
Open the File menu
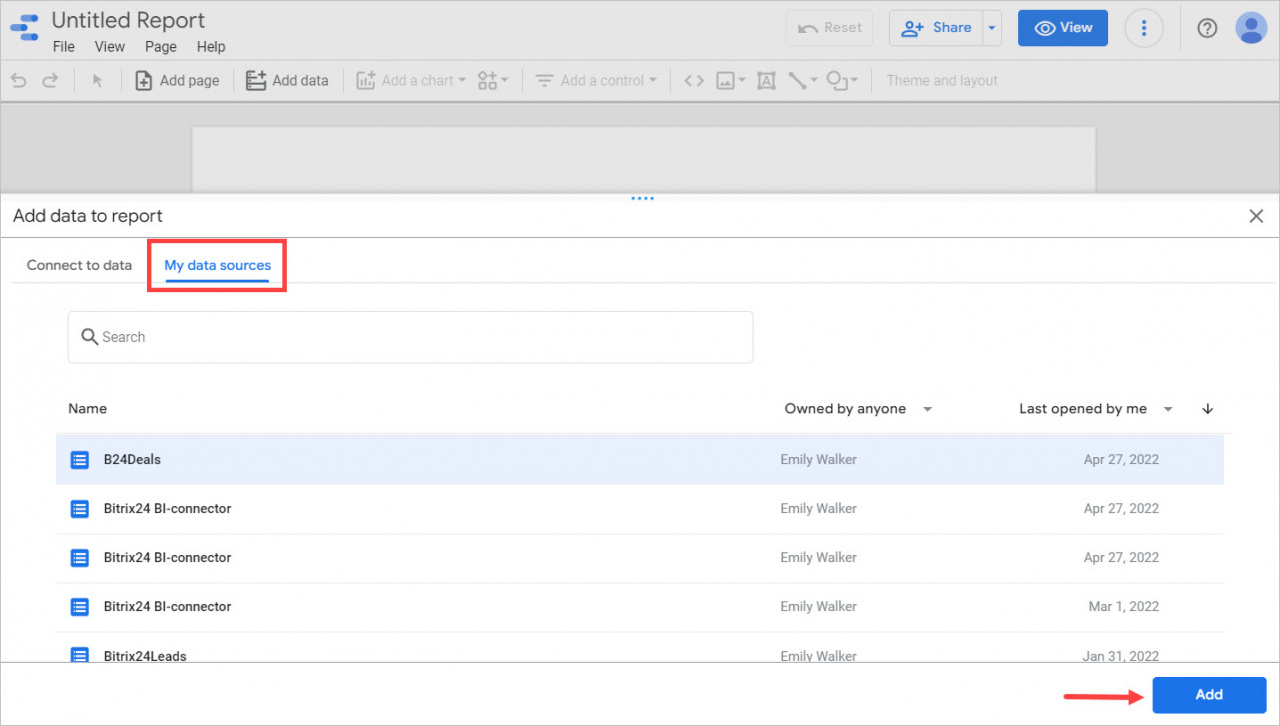click(x=63, y=47)
